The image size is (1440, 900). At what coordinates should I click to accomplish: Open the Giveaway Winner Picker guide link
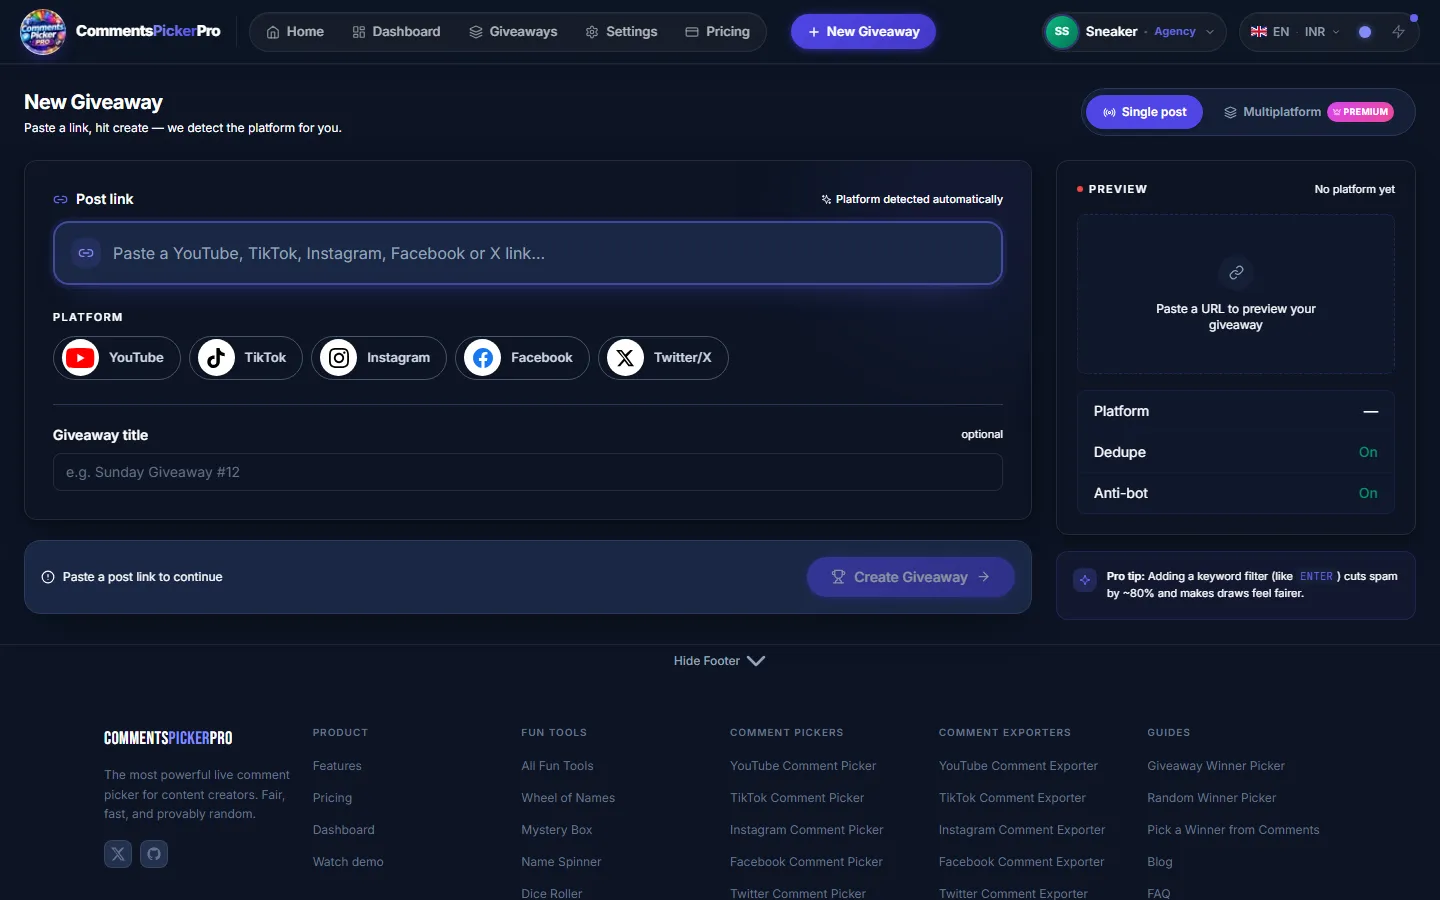[1216, 766]
